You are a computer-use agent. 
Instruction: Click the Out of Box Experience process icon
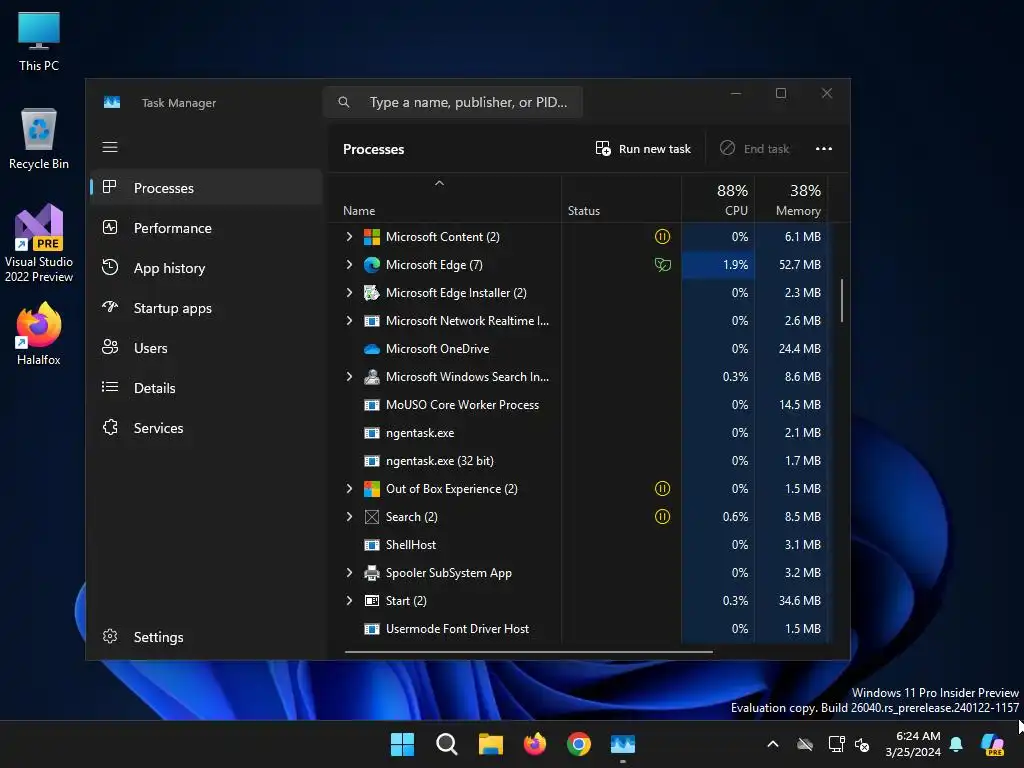372,488
